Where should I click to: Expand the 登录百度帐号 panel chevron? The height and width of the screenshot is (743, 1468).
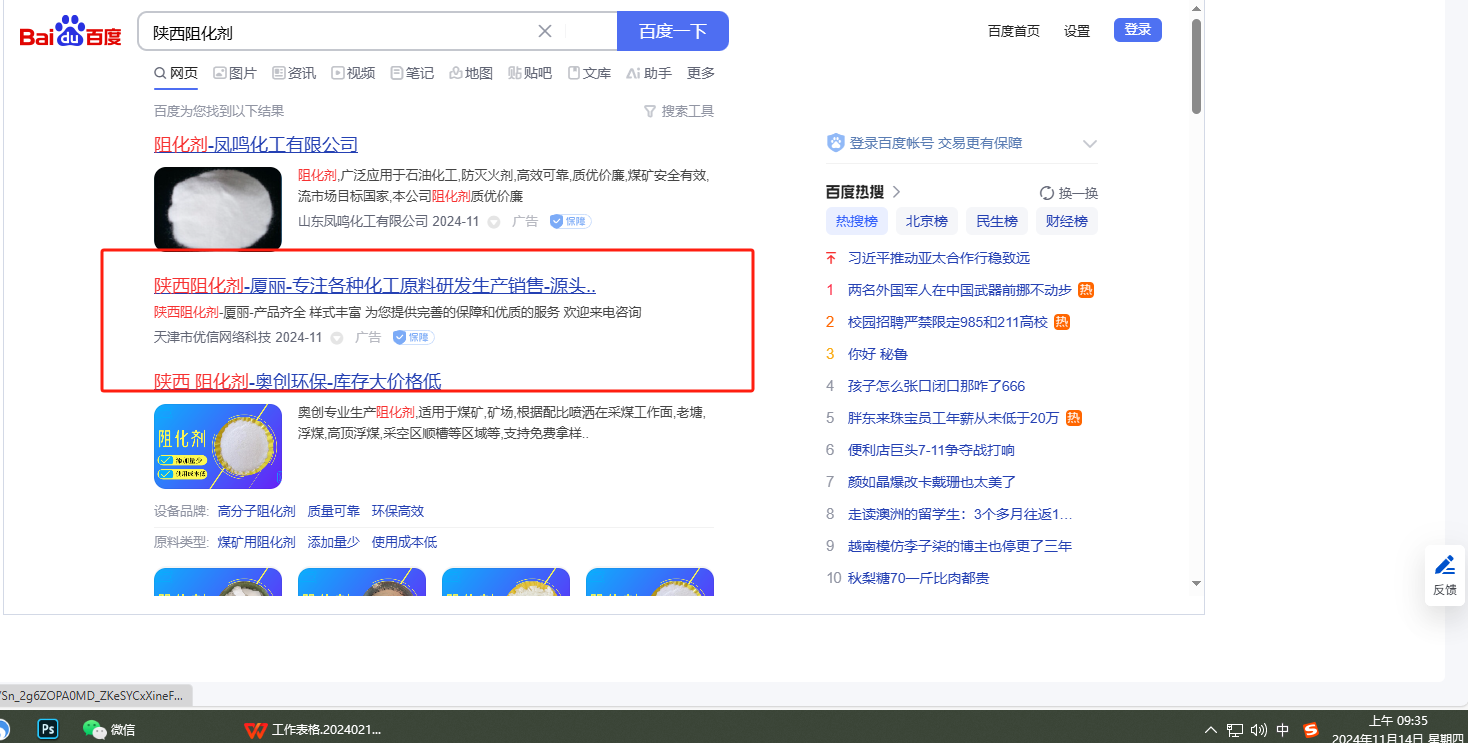coord(1090,144)
